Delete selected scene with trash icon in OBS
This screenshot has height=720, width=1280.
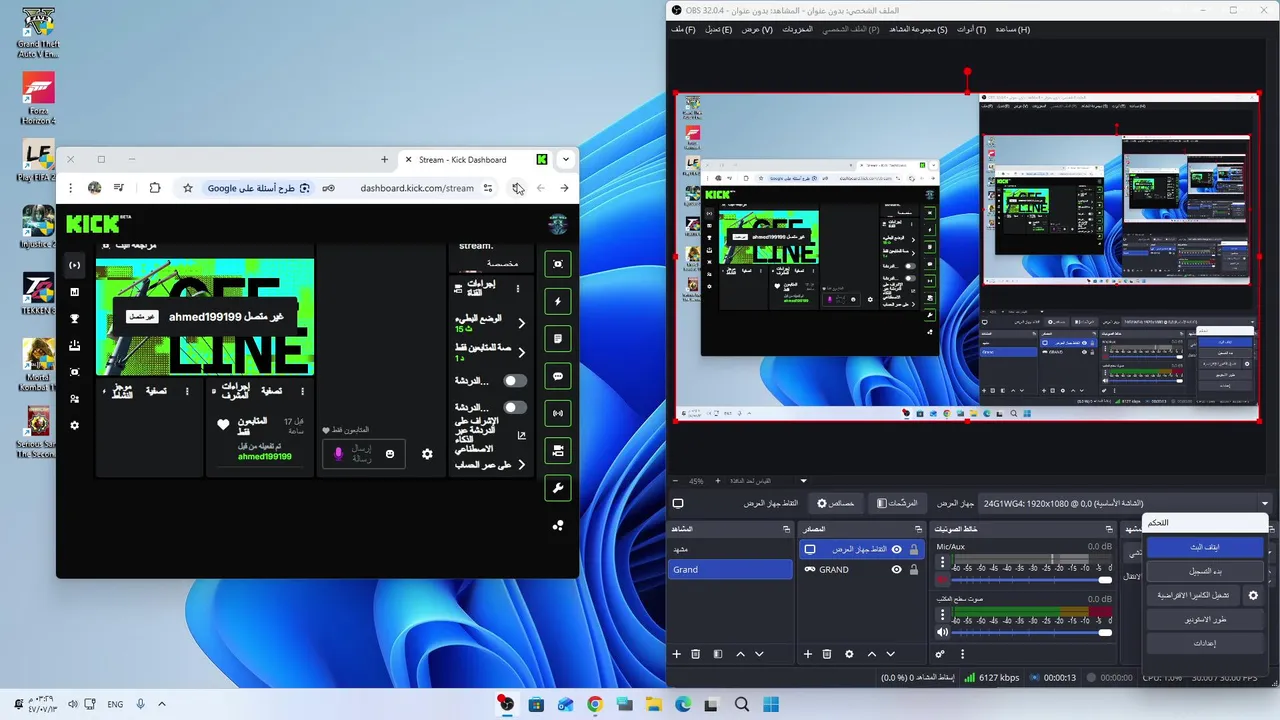pos(696,654)
